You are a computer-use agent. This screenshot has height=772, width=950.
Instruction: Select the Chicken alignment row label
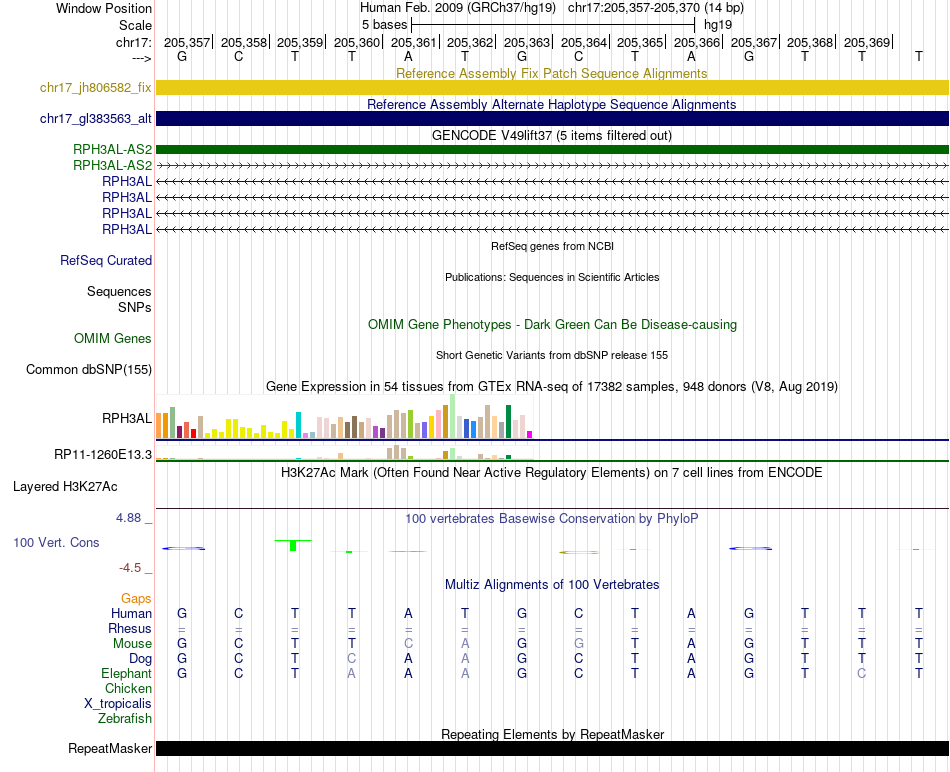coord(128,689)
